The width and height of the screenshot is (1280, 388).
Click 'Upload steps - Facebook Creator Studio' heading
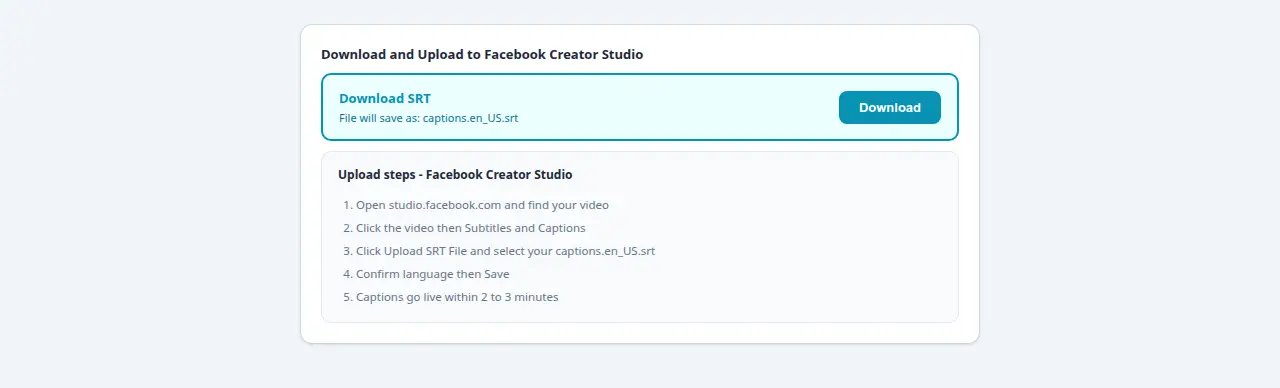455,174
